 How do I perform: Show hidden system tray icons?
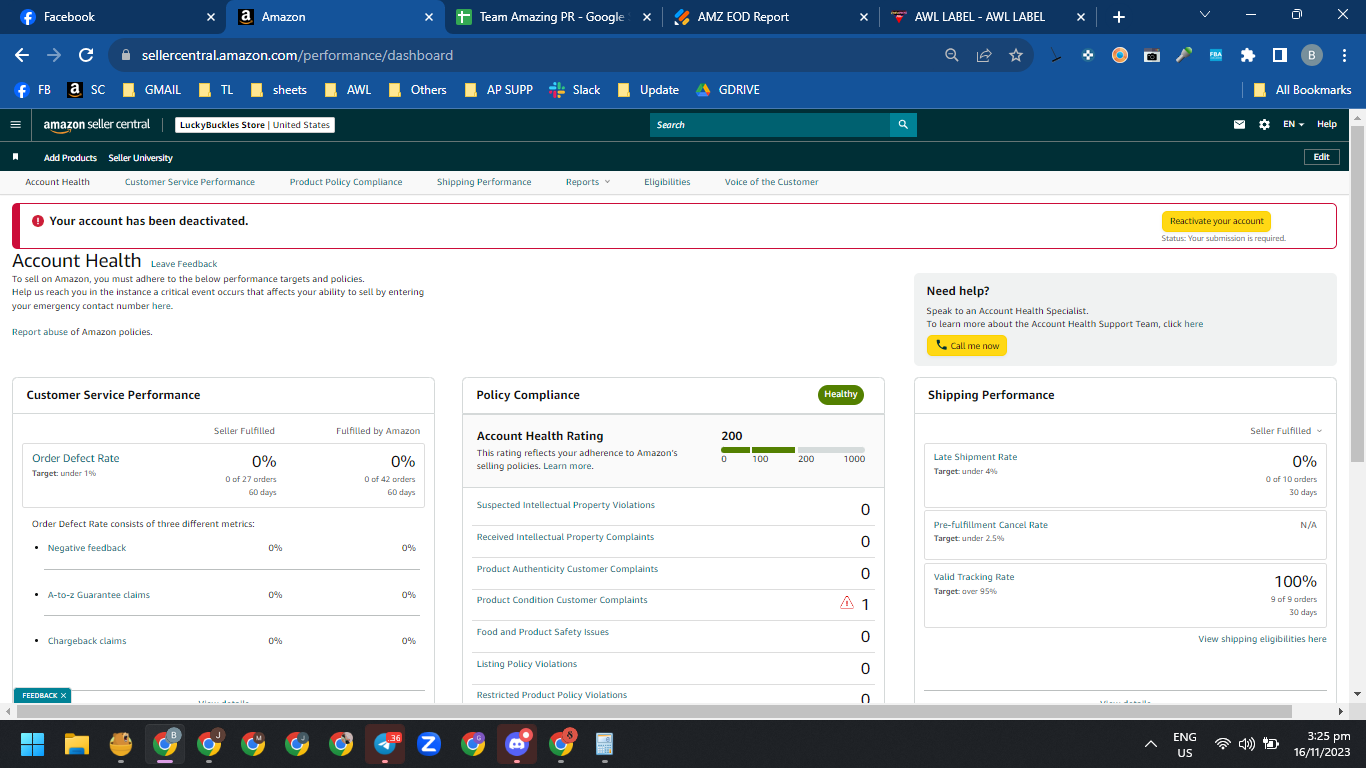click(x=1151, y=744)
